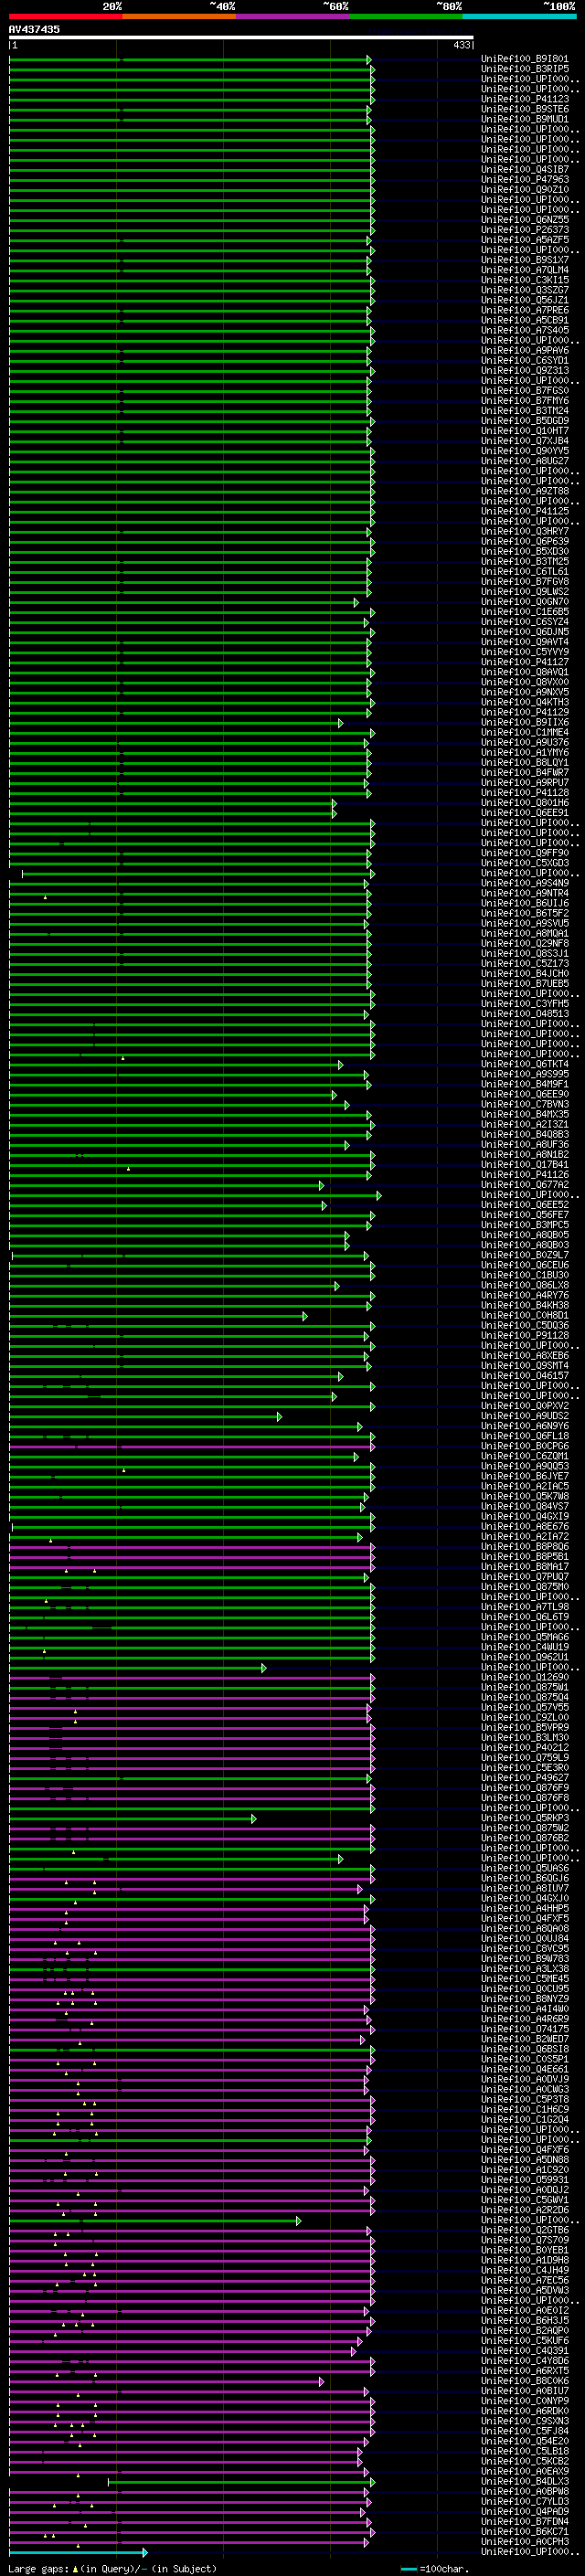Click the cyan ~100% legend color bar
The height and width of the screenshot is (2576, 585).
pos(519,16)
